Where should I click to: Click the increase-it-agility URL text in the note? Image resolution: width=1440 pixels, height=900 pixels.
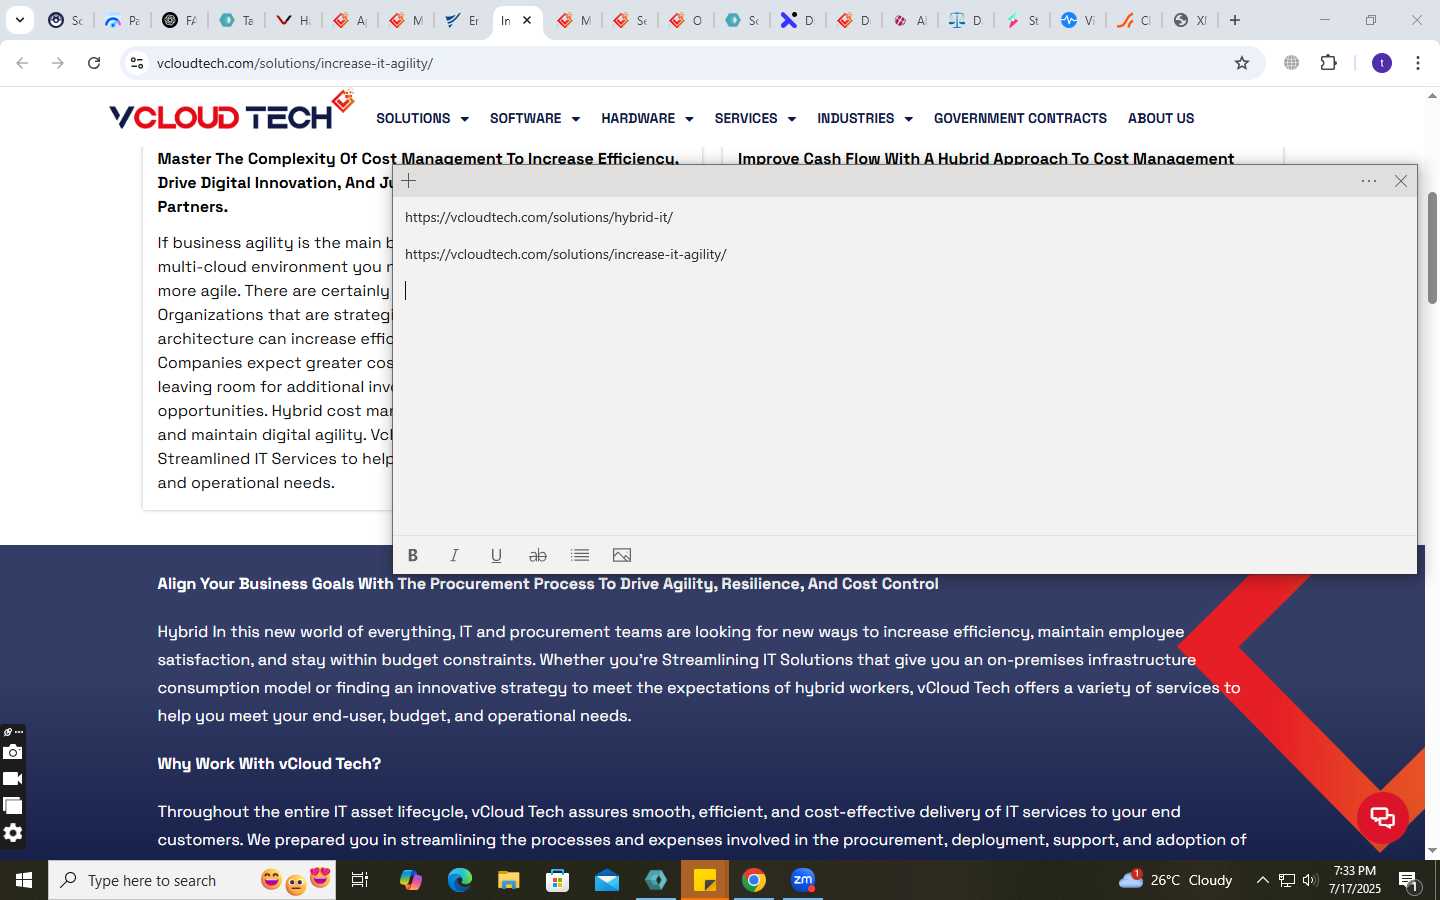[566, 254]
